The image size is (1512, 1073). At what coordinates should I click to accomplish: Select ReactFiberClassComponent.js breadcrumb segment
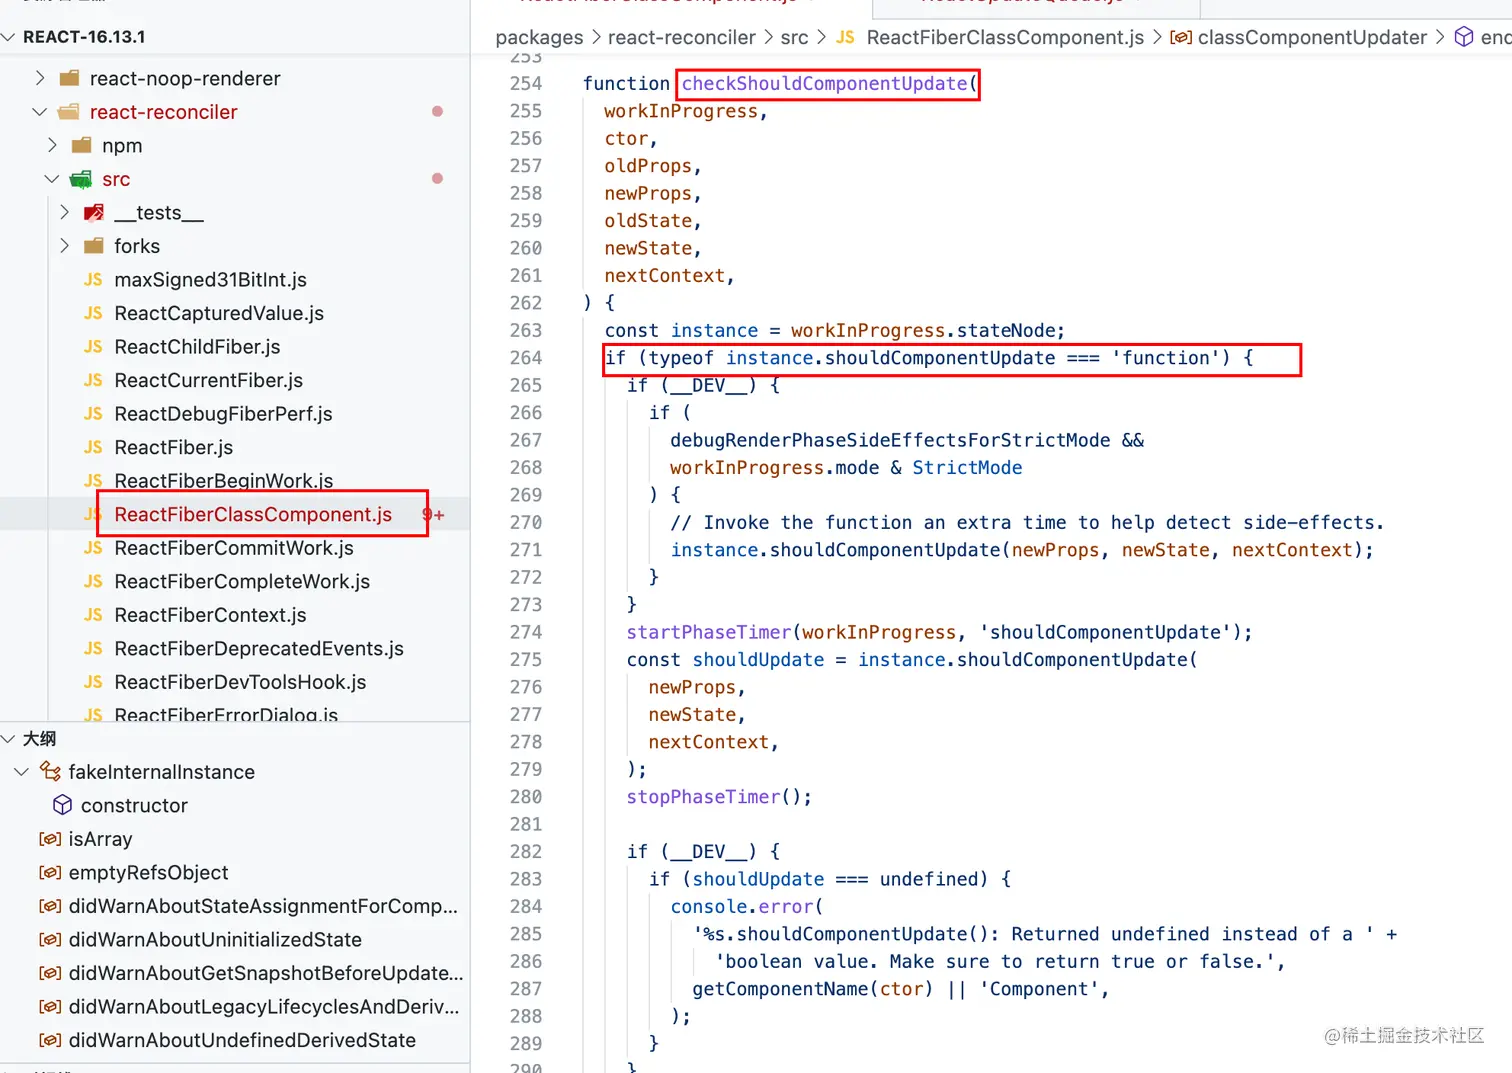click(1005, 37)
